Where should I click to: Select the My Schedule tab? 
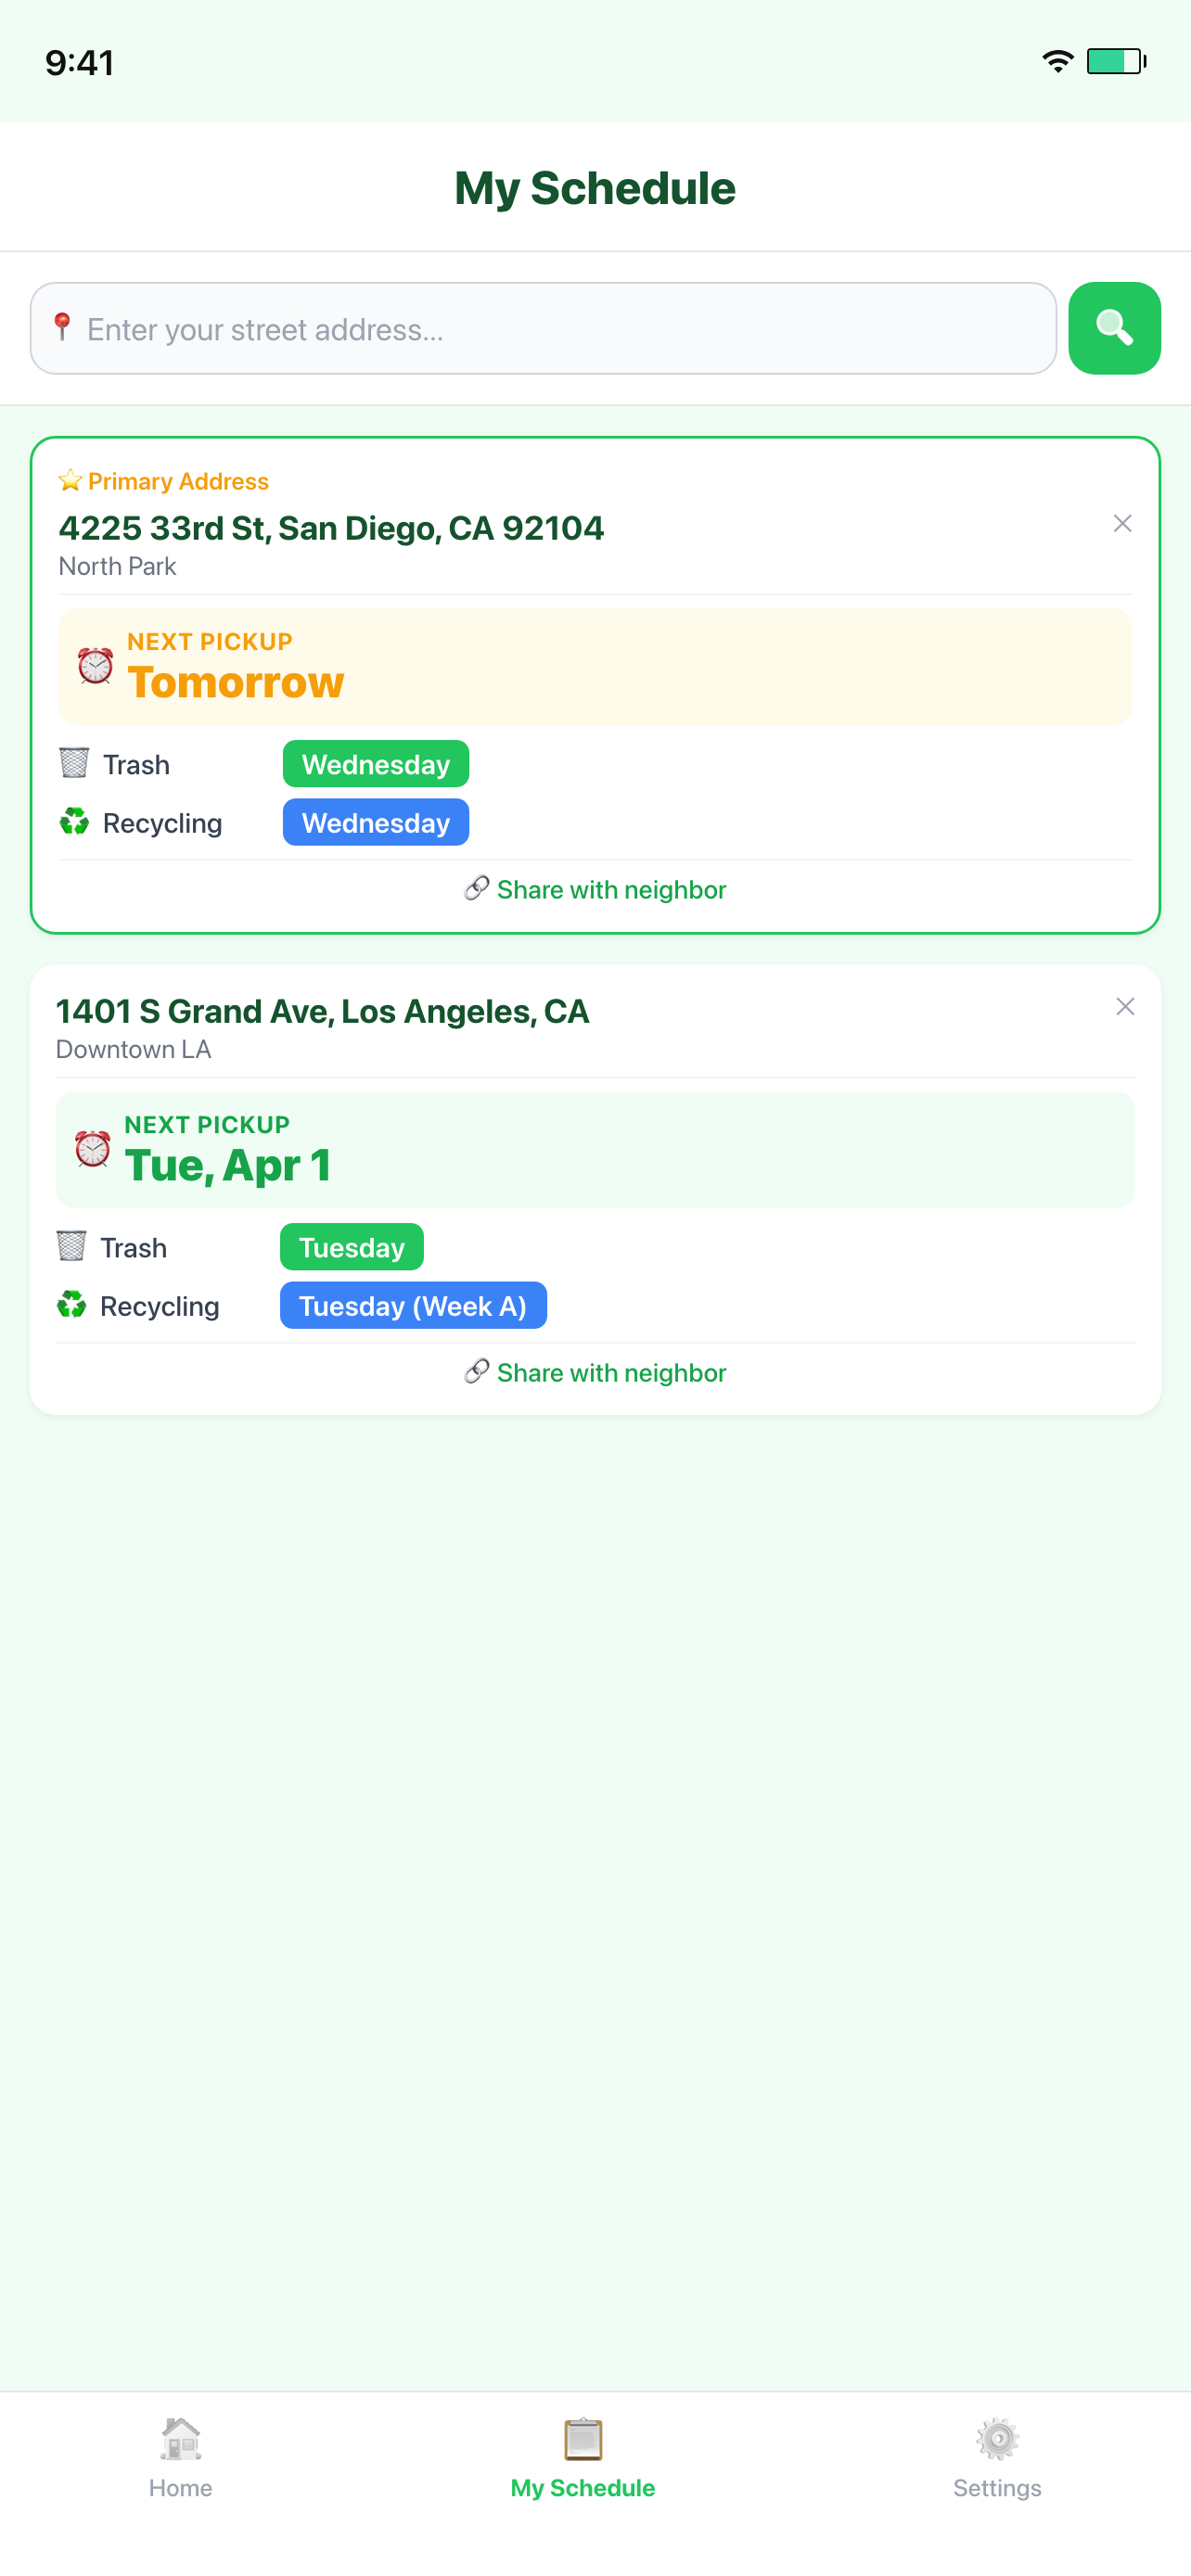pyautogui.click(x=583, y=2458)
